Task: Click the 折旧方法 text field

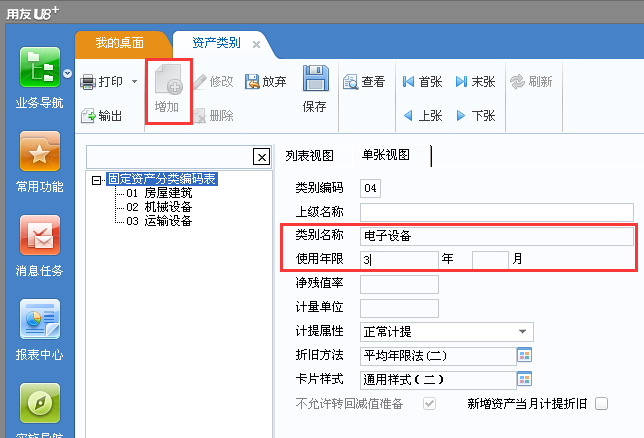Action: (438, 356)
